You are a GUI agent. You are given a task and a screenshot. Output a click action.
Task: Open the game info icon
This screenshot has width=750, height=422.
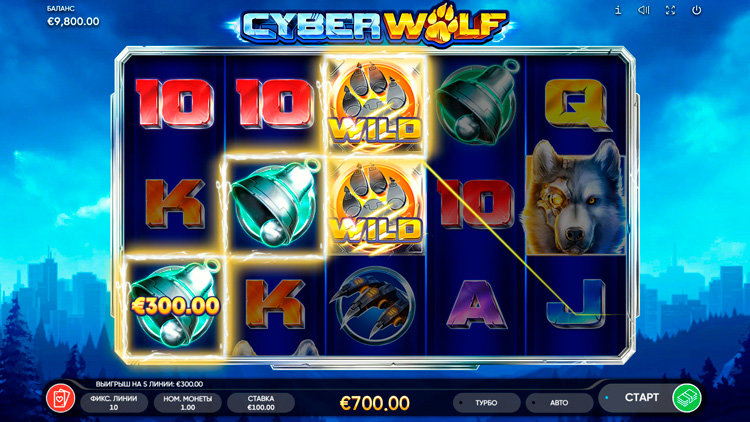(x=618, y=10)
